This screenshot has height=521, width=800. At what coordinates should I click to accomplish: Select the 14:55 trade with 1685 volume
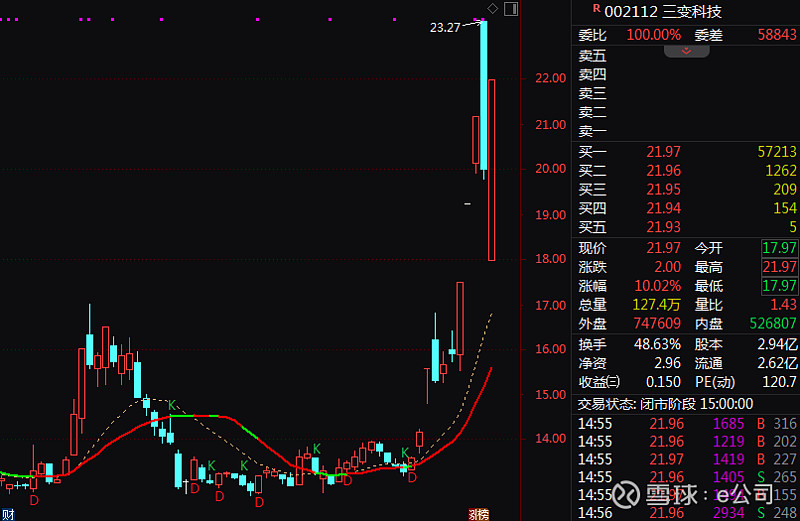(688, 424)
